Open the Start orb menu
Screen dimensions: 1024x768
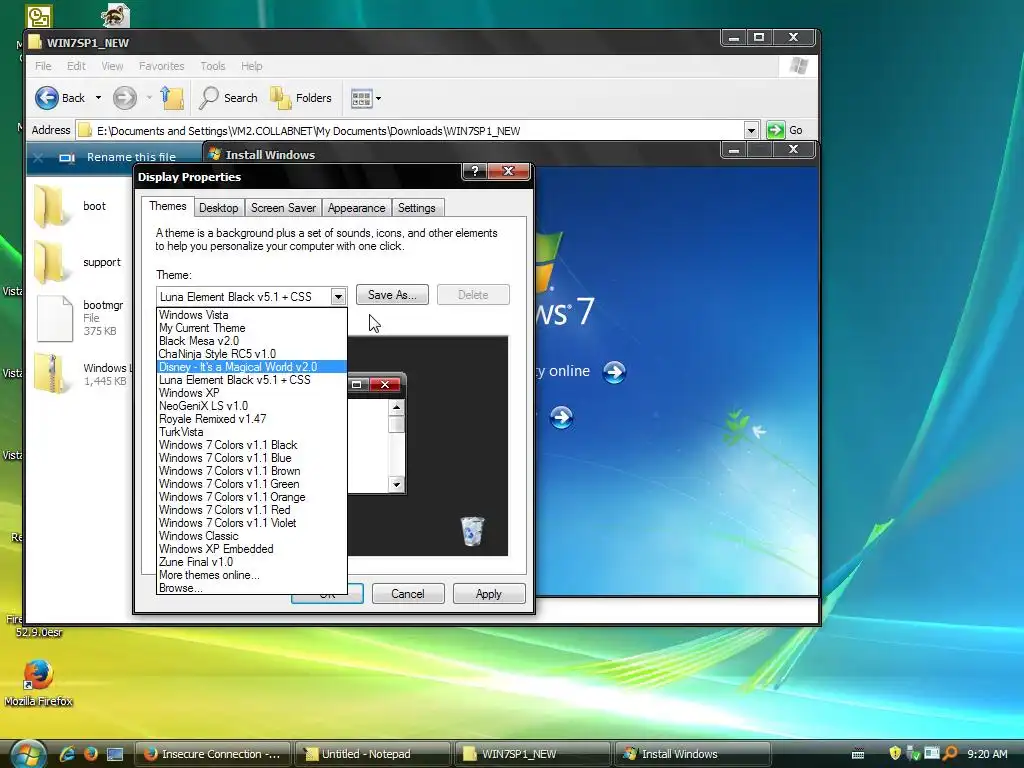click(27, 754)
